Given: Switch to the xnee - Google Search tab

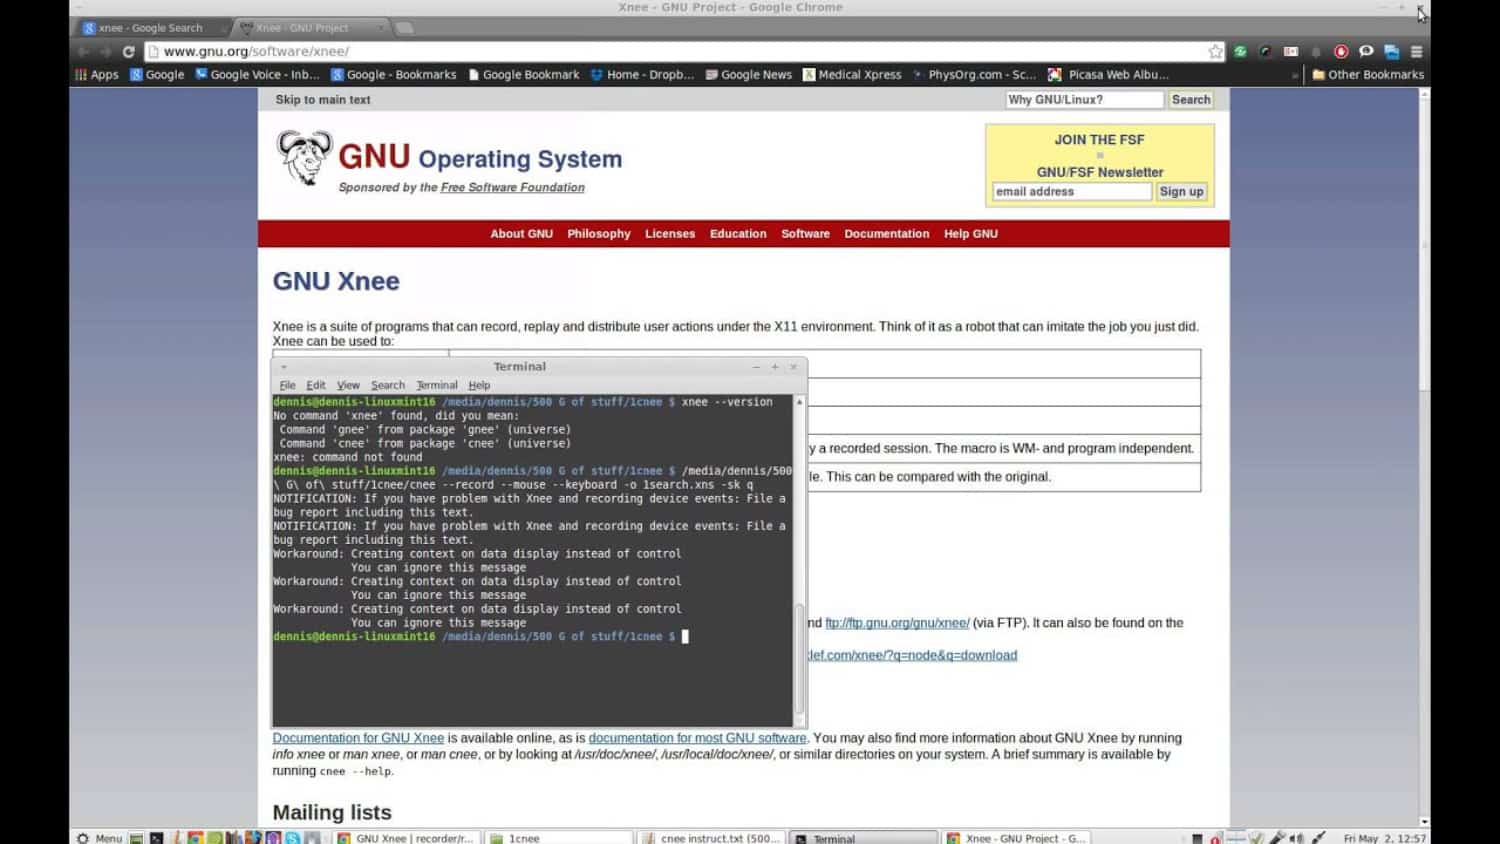Looking at the screenshot, I should 150,28.
